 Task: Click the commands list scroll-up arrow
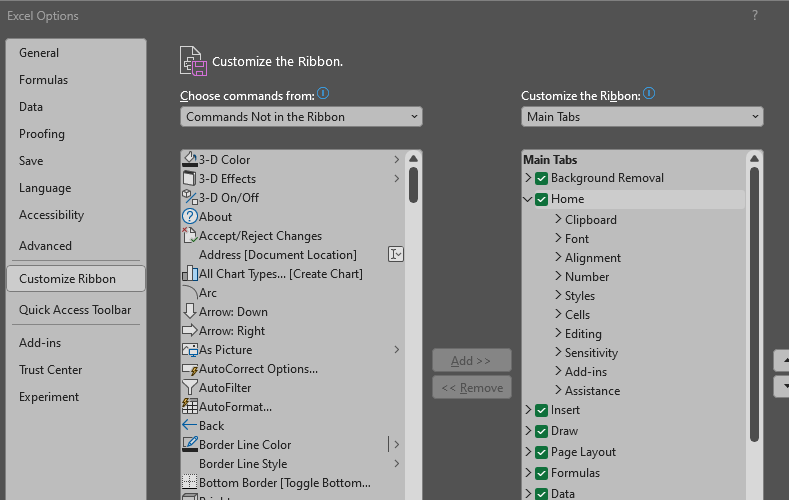[414, 158]
